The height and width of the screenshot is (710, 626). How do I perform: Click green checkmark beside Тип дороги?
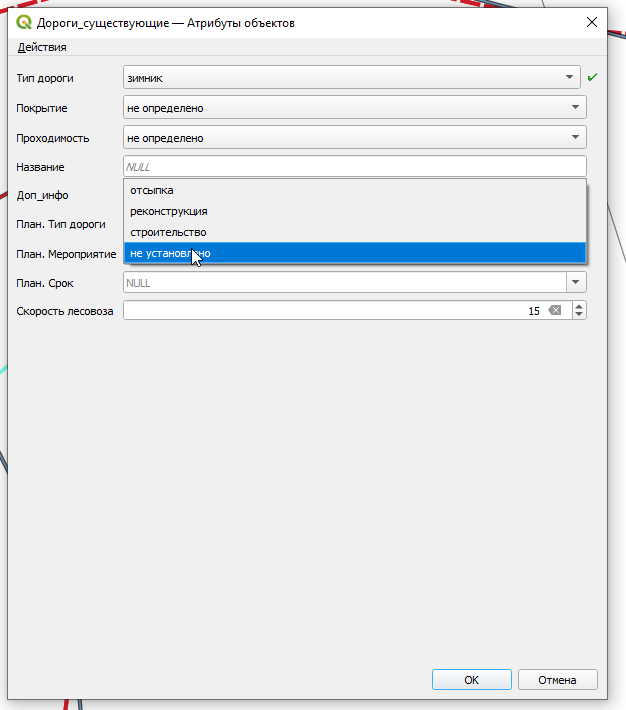(592, 77)
